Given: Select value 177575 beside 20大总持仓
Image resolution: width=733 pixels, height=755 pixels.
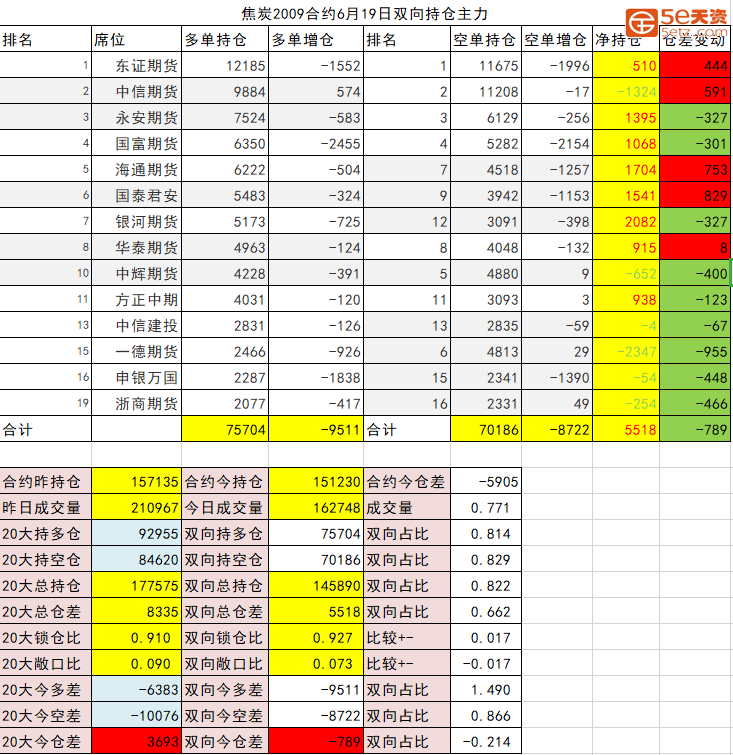Looking at the screenshot, I should 136,585.
